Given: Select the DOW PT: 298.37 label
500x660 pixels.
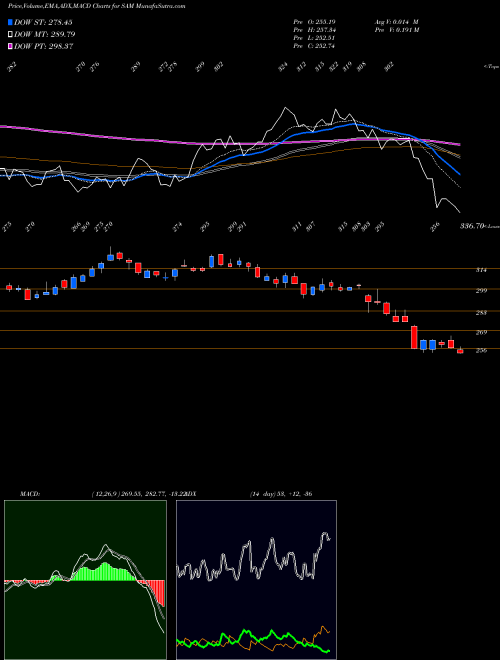Looking at the screenshot, I should pos(43,46).
